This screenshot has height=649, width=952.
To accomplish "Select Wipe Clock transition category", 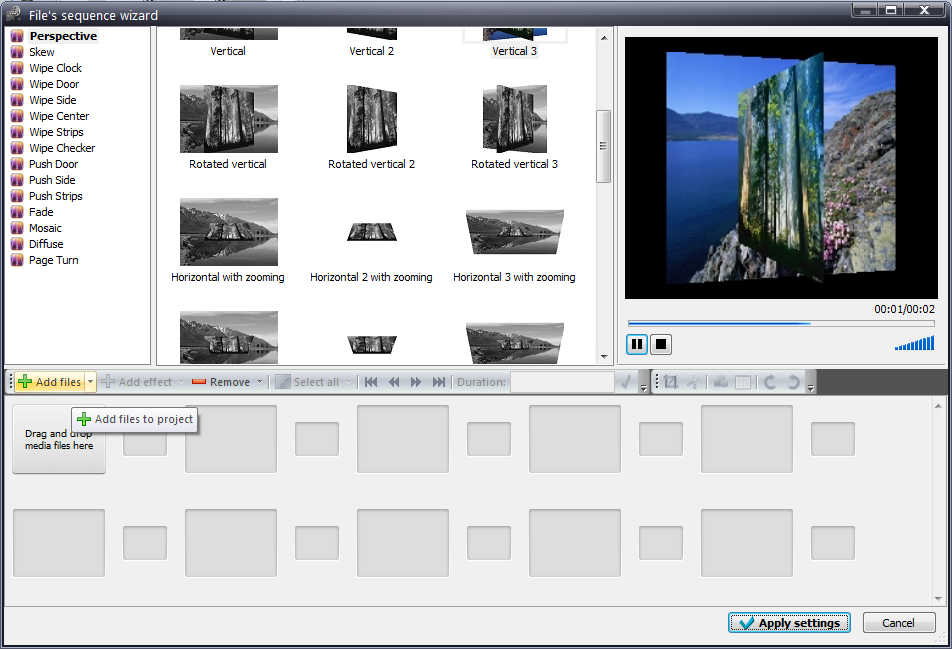I will 55,68.
